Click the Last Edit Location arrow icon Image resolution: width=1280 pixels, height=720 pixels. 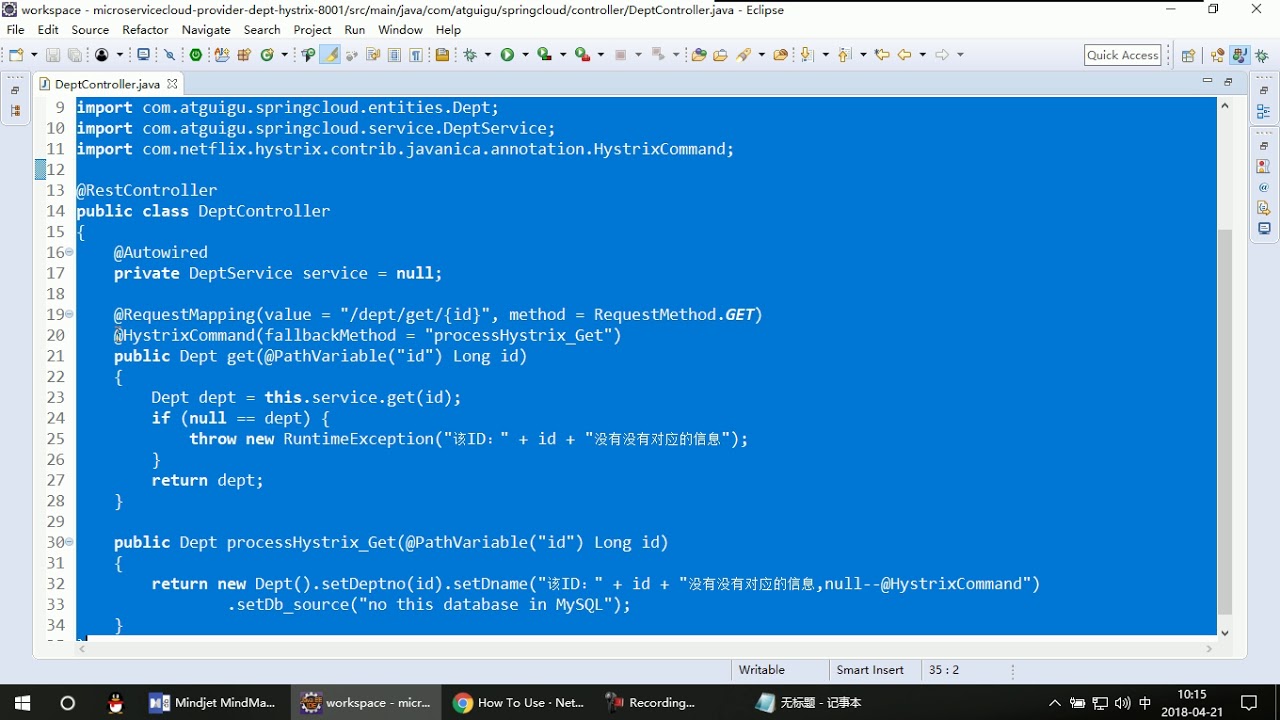(882, 55)
